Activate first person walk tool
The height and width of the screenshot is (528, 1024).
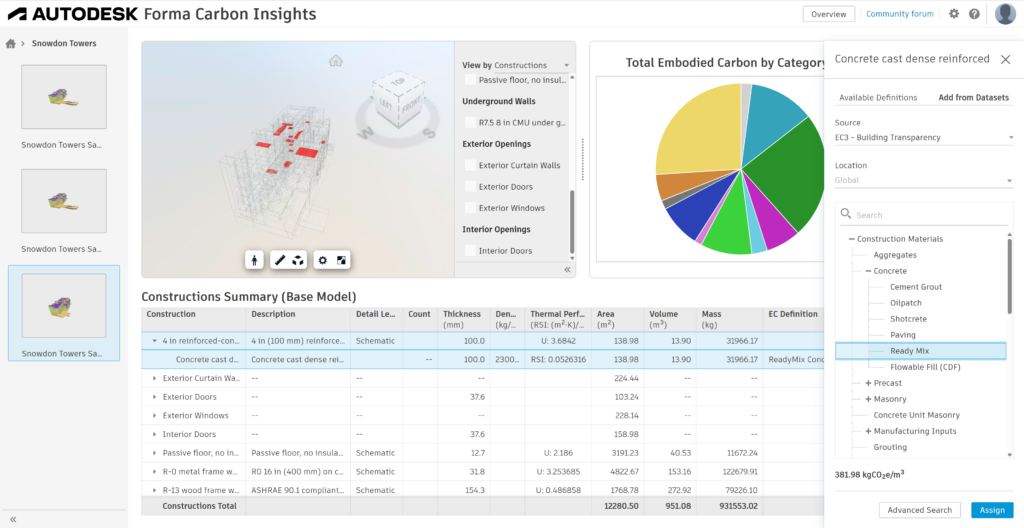click(x=254, y=260)
